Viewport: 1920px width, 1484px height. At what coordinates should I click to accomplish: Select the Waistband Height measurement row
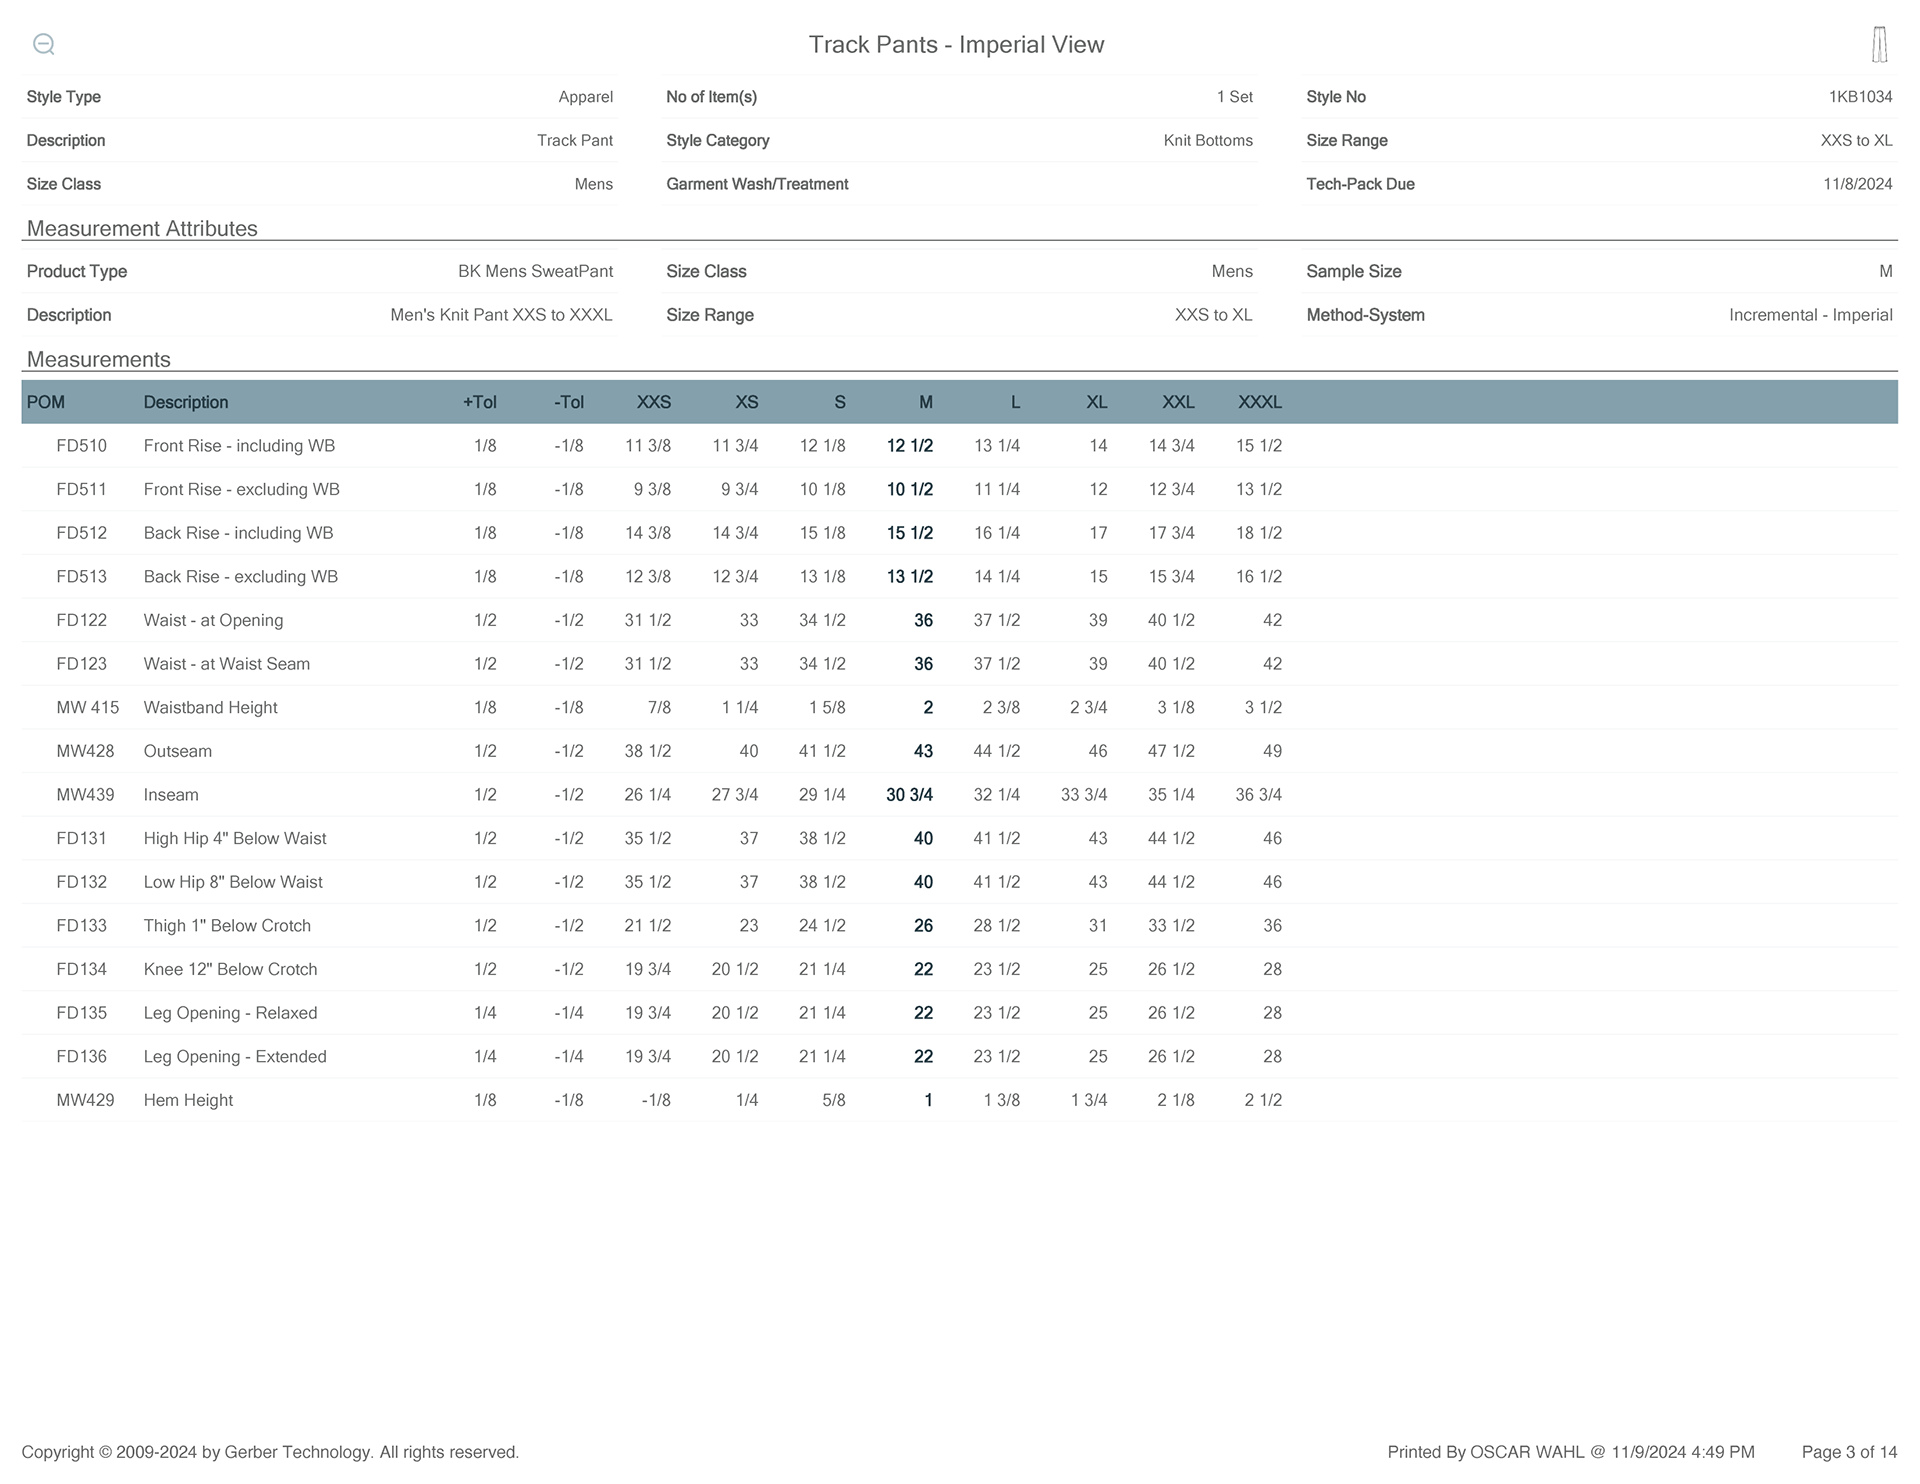point(210,708)
